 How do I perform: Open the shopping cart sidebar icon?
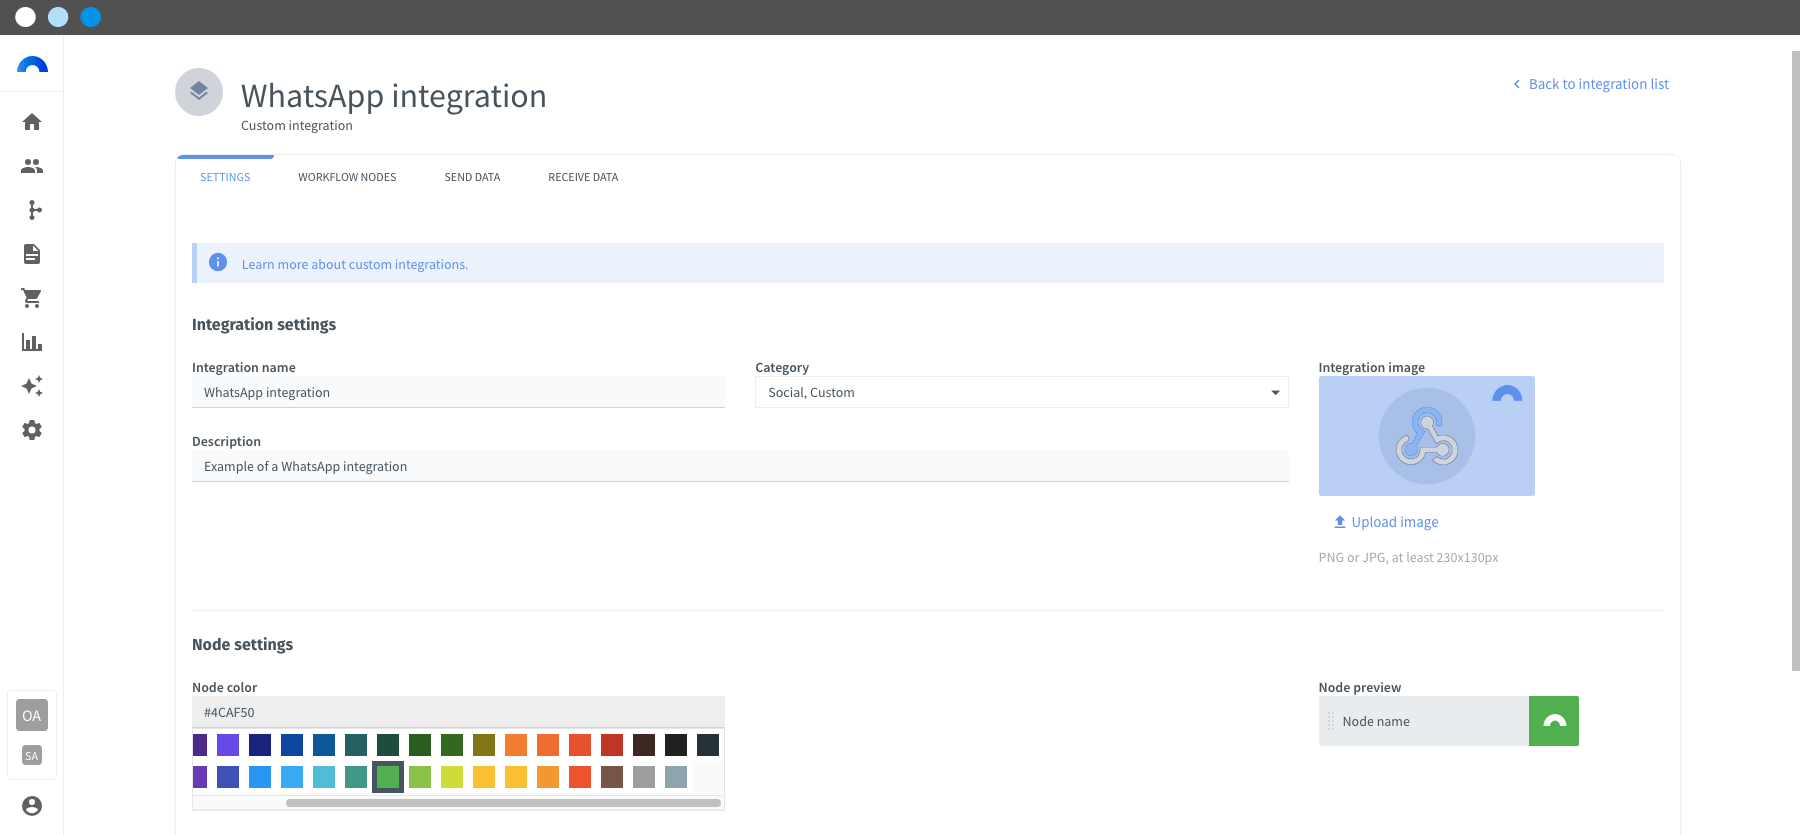coord(32,298)
